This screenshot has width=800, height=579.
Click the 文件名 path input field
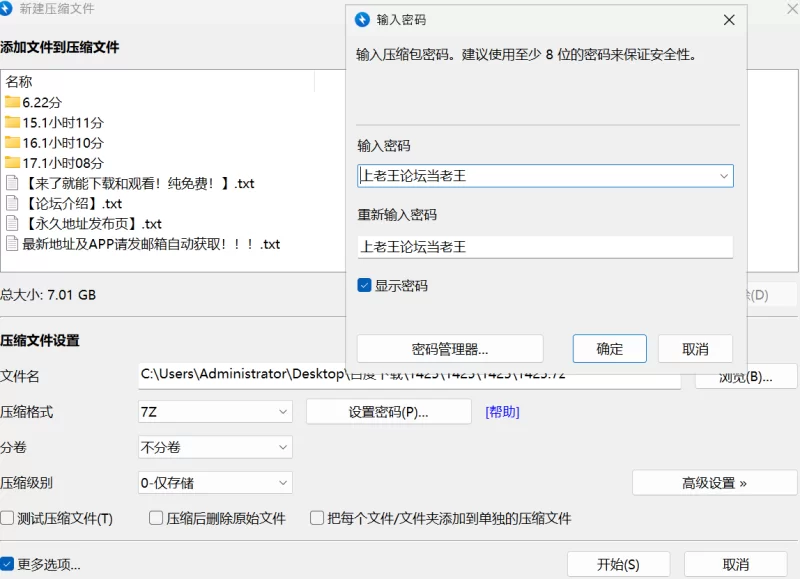click(409, 376)
